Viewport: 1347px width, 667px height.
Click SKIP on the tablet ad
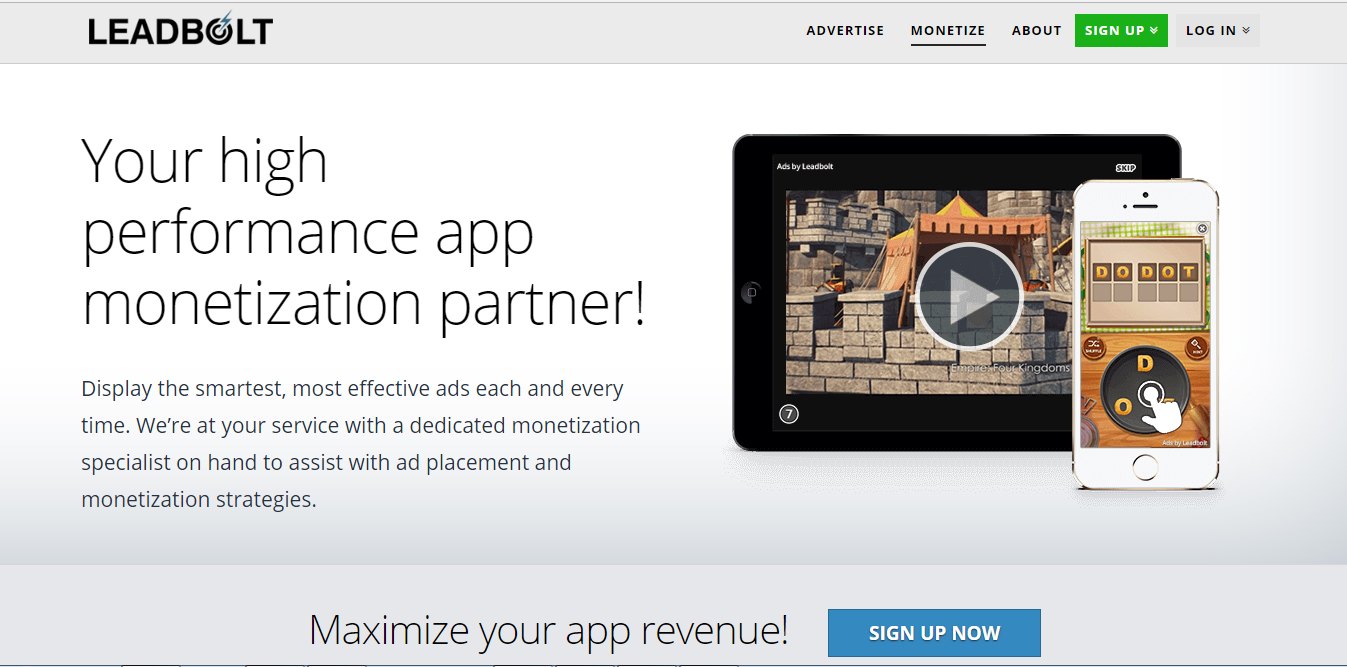coord(1125,167)
